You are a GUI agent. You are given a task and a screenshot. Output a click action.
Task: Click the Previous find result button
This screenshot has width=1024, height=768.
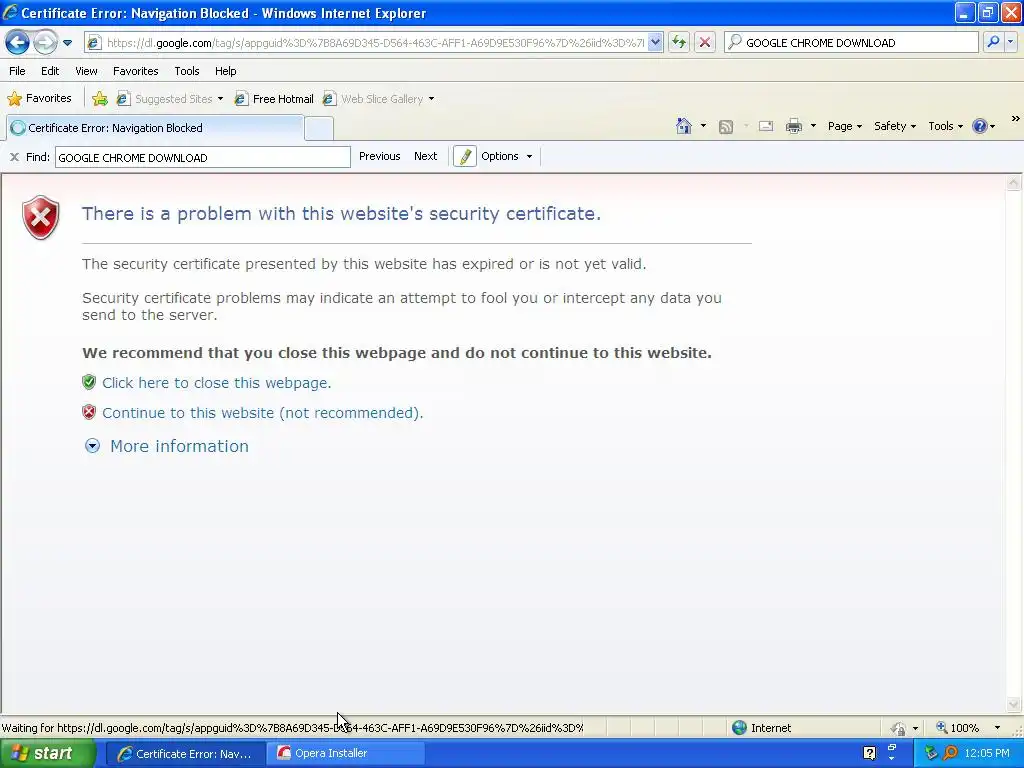pos(379,156)
